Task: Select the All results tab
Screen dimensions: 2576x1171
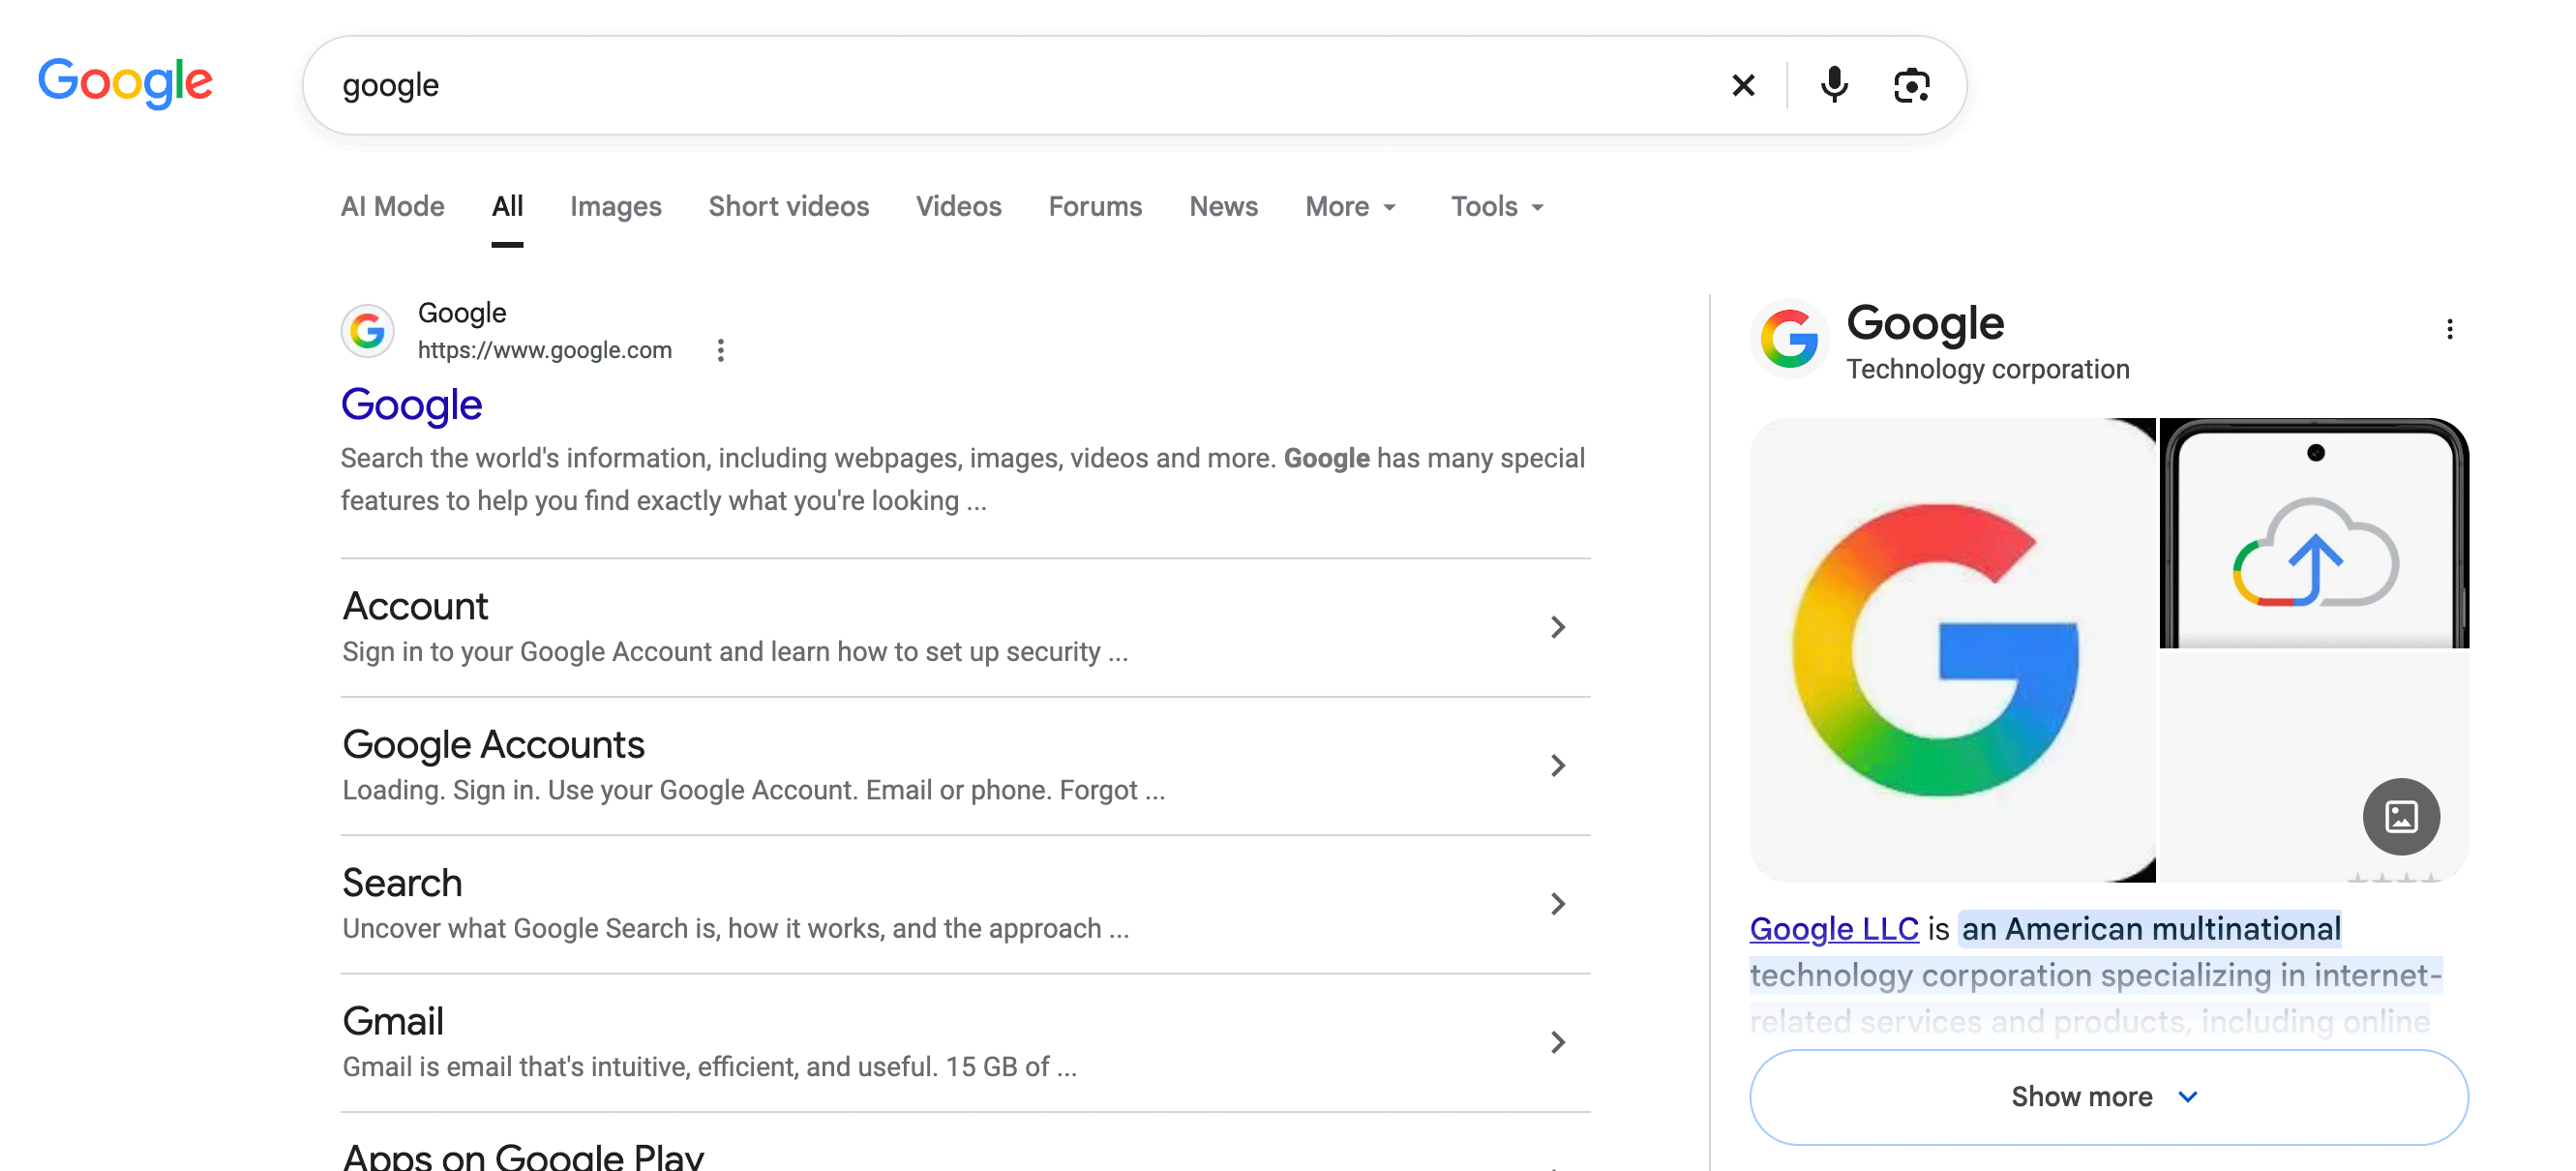Action: [x=507, y=206]
